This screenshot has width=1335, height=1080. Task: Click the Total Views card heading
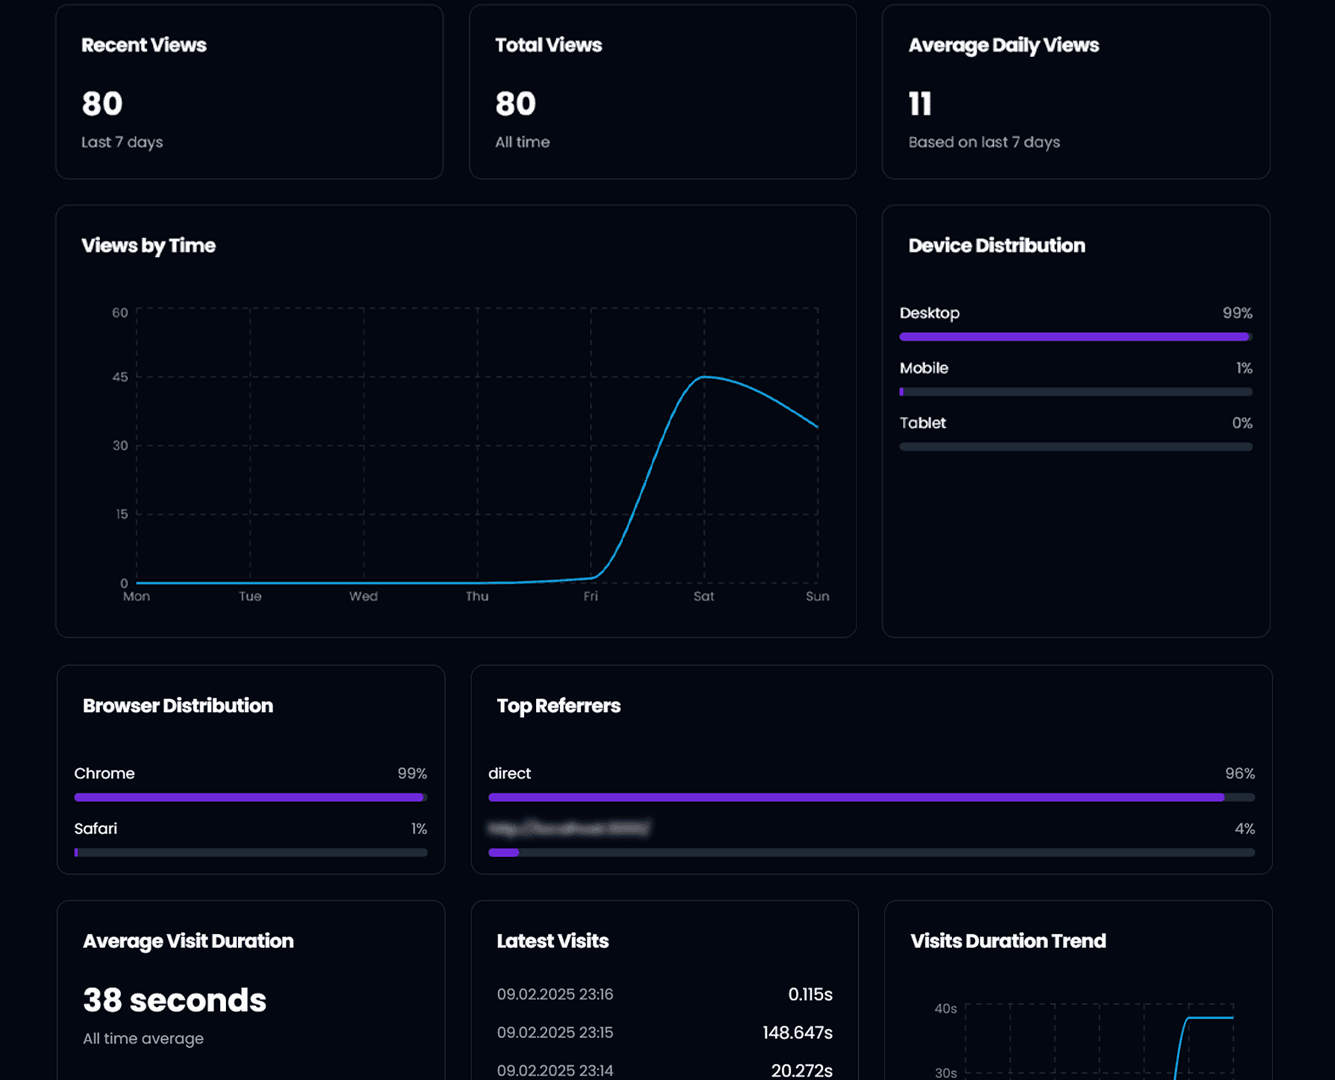(548, 45)
